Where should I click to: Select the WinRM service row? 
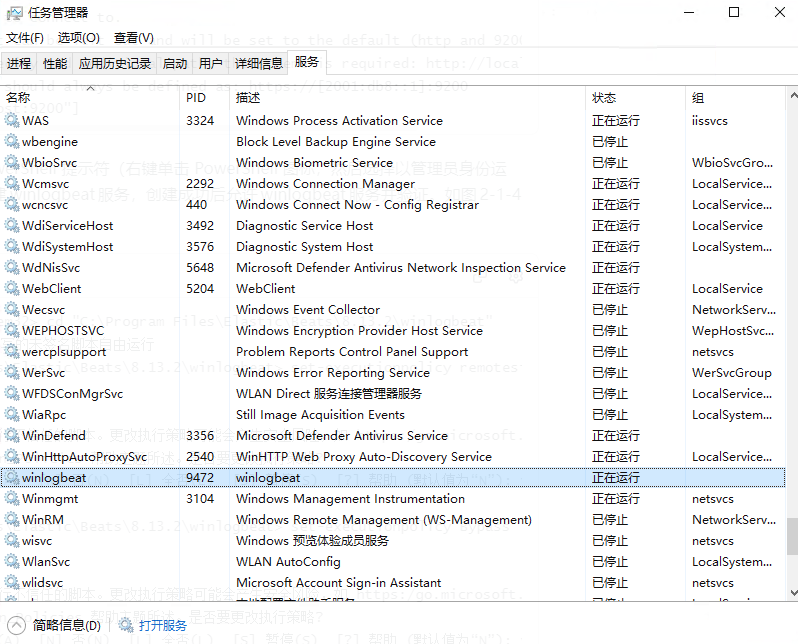300,520
